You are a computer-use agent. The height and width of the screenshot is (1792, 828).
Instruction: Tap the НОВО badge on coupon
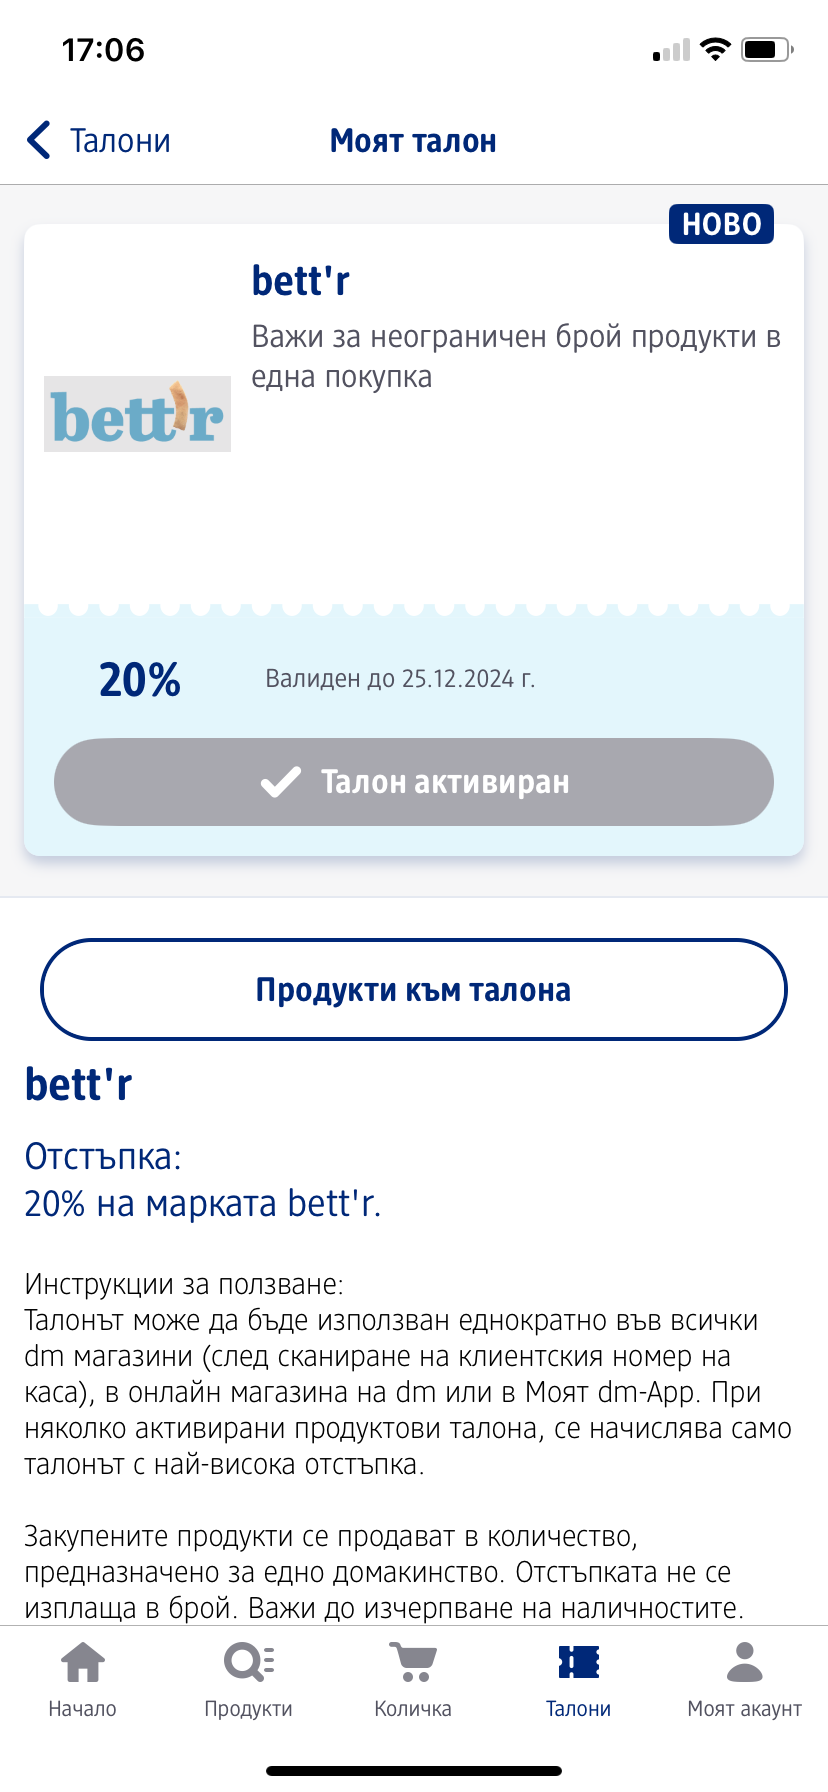pos(721,224)
